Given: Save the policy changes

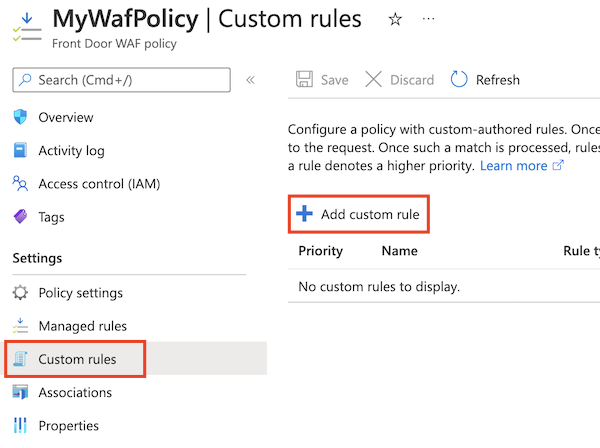Looking at the screenshot, I should point(322,80).
